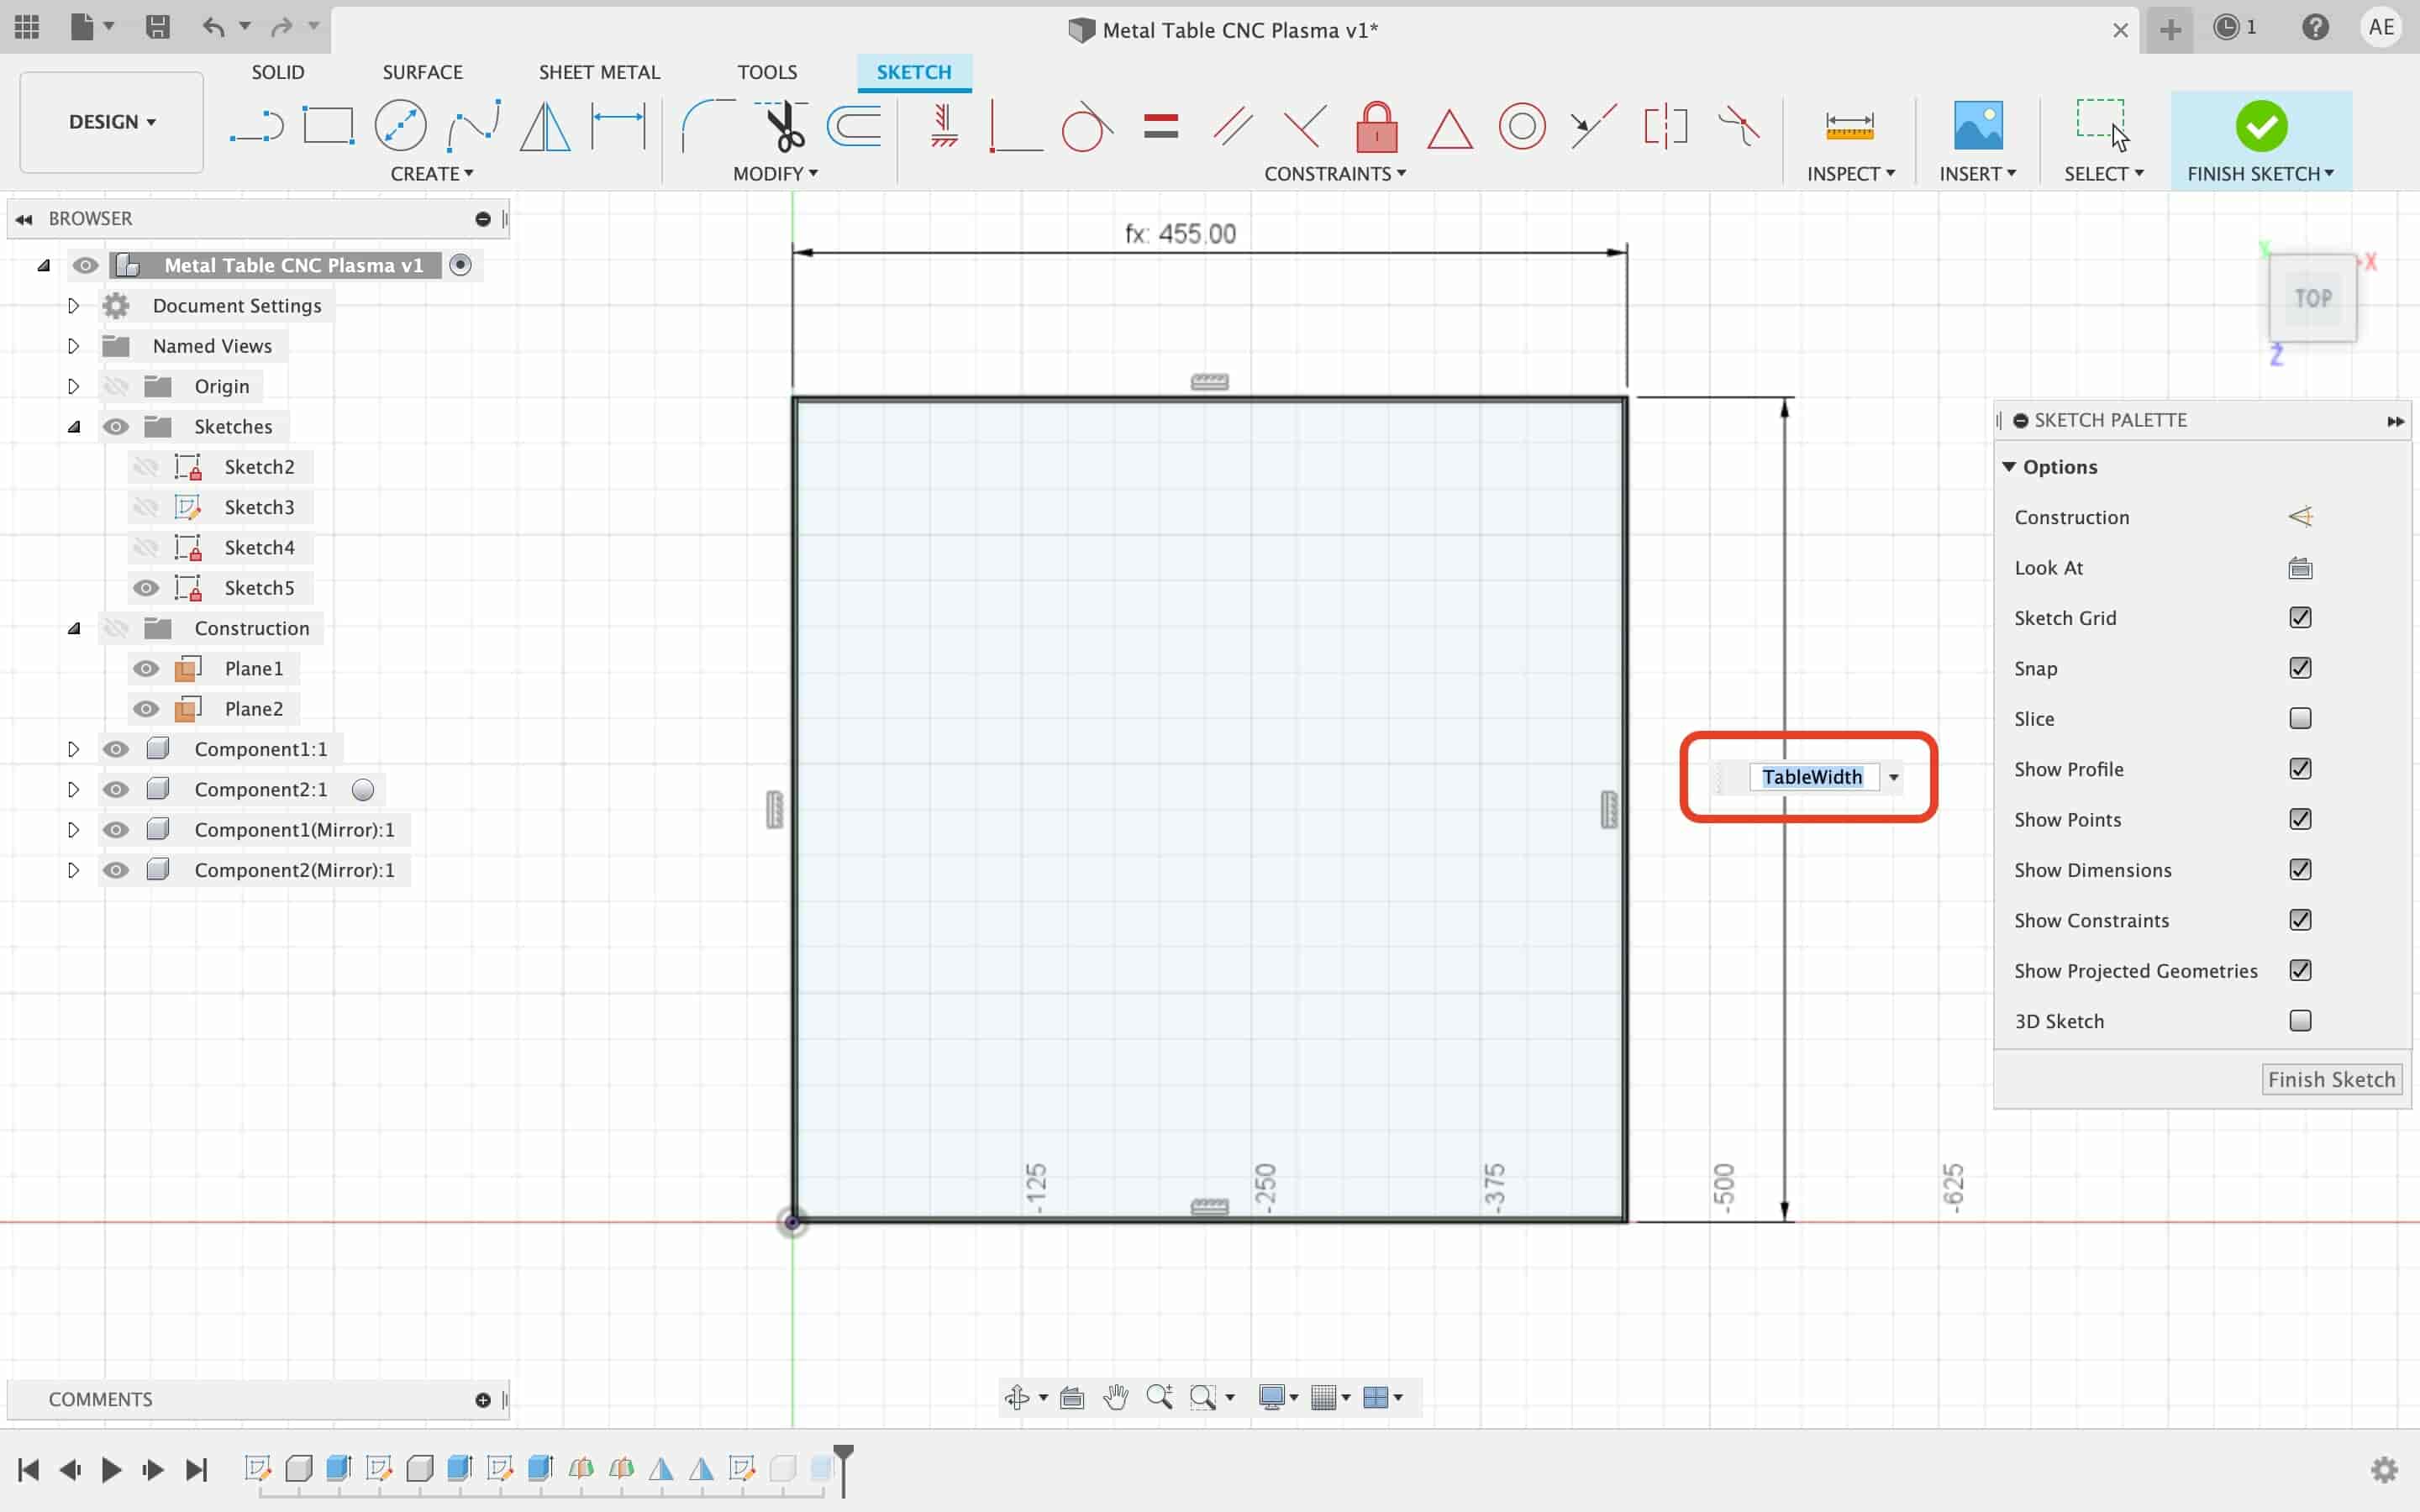Apply the Collinear constraint
The width and height of the screenshot is (2420, 1512).
click(x=1594, y=127)
